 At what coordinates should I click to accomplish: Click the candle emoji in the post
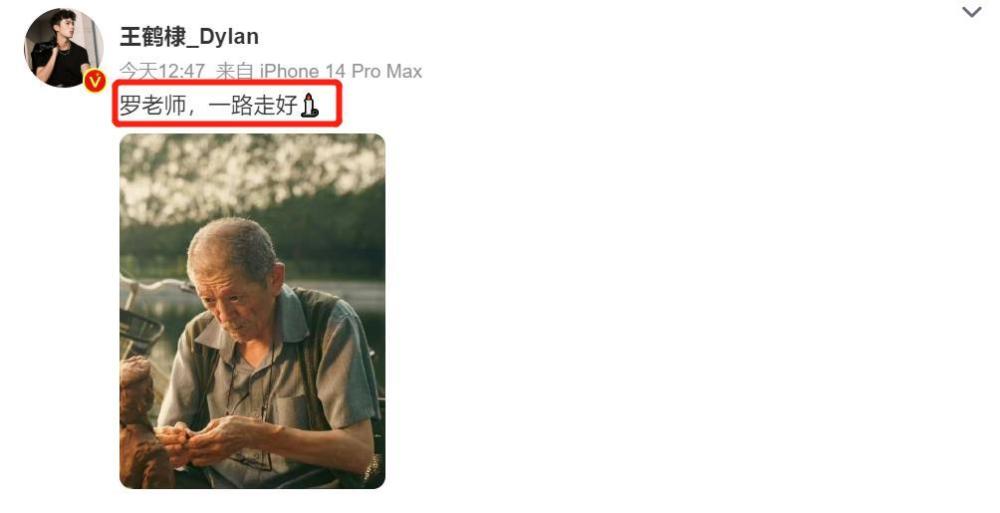[309, 105]
